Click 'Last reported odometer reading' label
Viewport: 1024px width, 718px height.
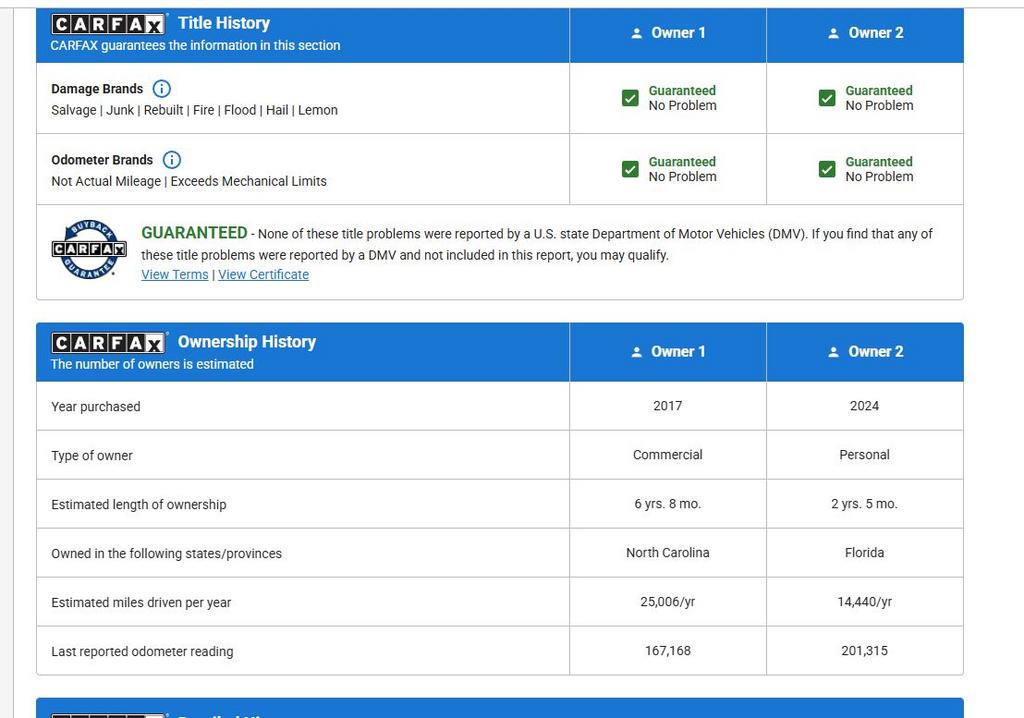click(x=142, y=651)
